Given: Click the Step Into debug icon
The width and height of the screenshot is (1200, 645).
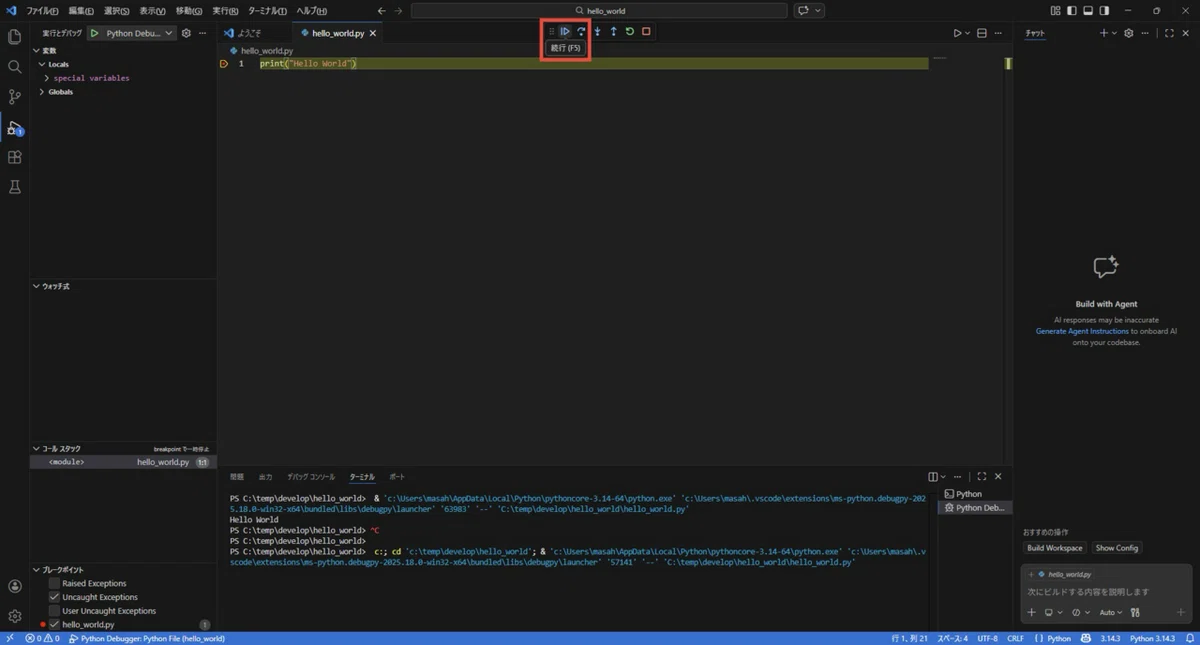Looking at the screenshot, I should pyautogui.click(x=597, y=32).
